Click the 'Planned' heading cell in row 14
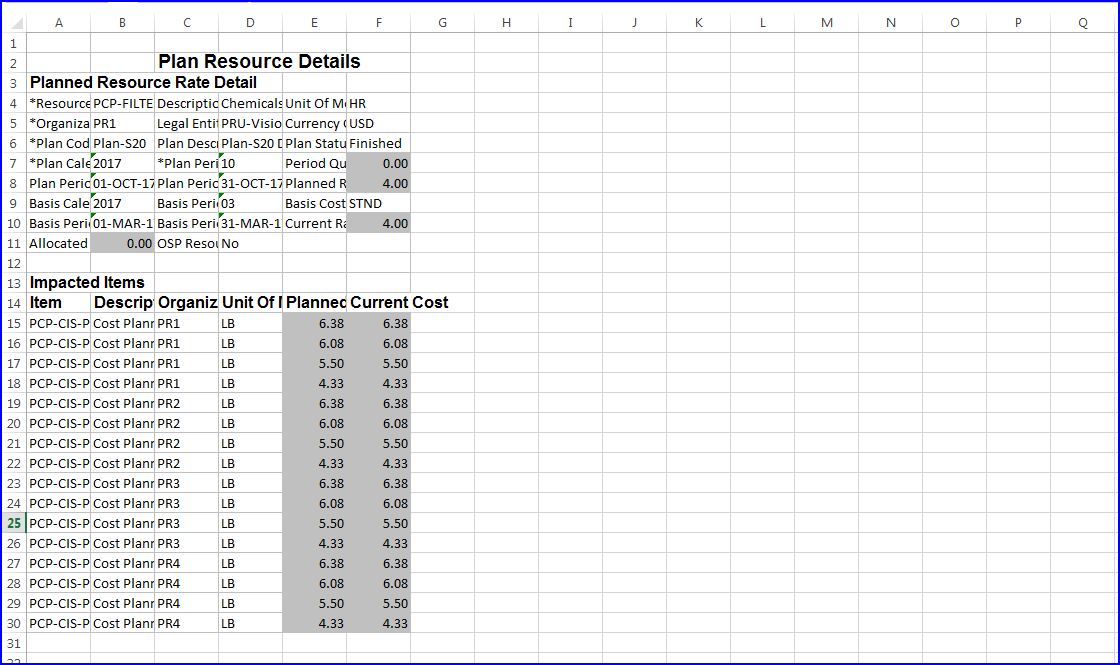The height and width of the screenshot is (665, 1120). [315, 302]
